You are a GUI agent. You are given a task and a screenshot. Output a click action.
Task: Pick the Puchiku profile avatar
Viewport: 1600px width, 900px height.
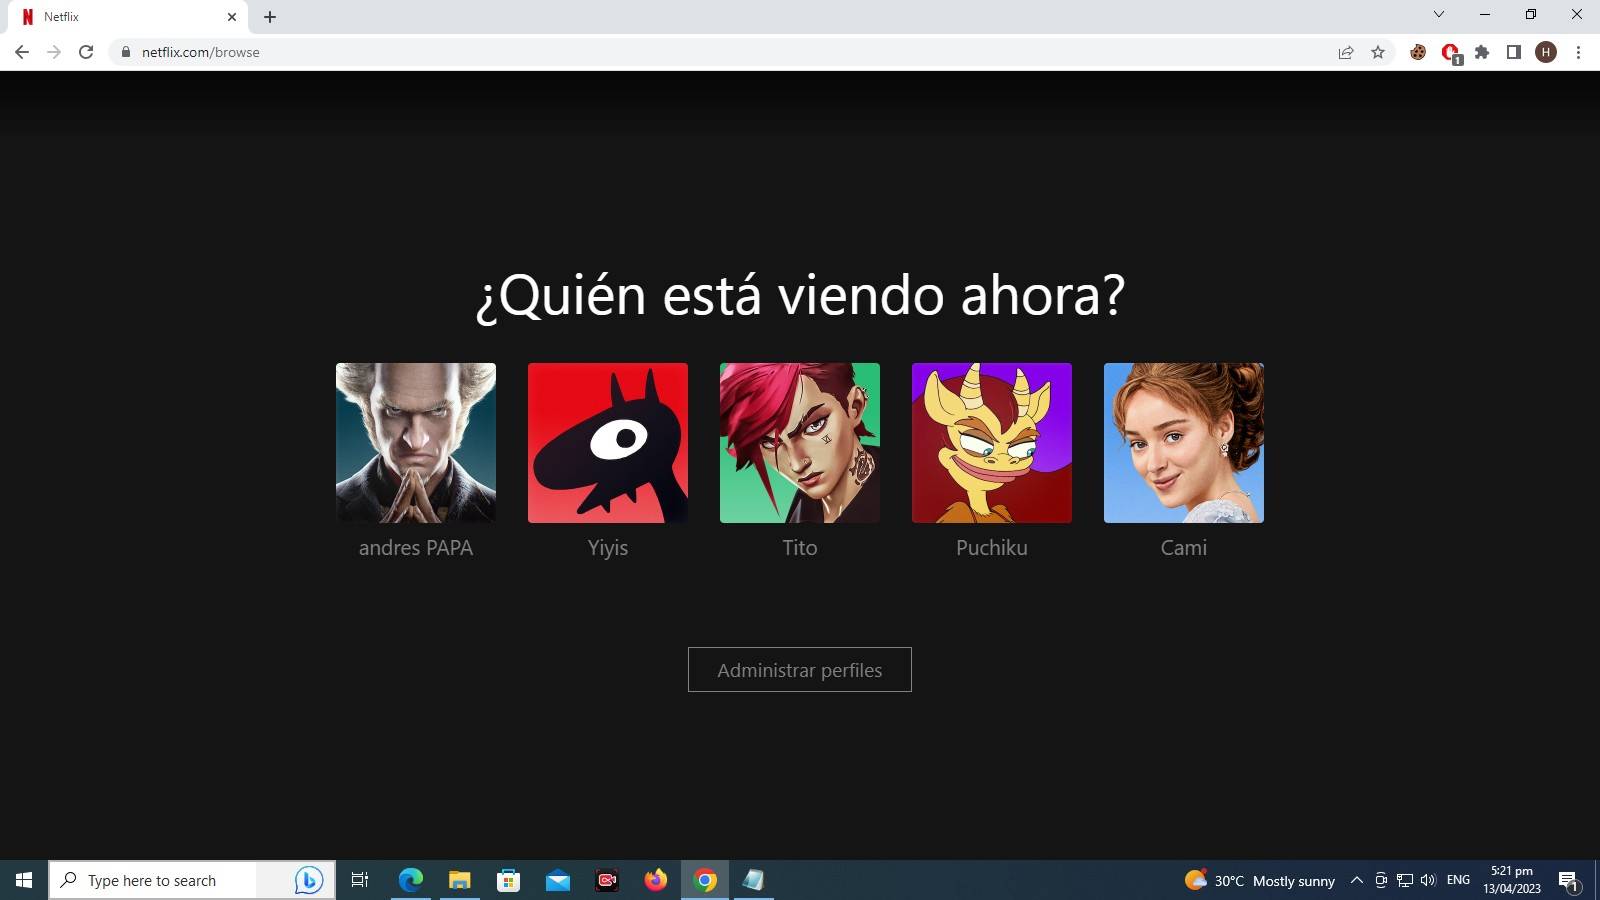coord(992,443)
